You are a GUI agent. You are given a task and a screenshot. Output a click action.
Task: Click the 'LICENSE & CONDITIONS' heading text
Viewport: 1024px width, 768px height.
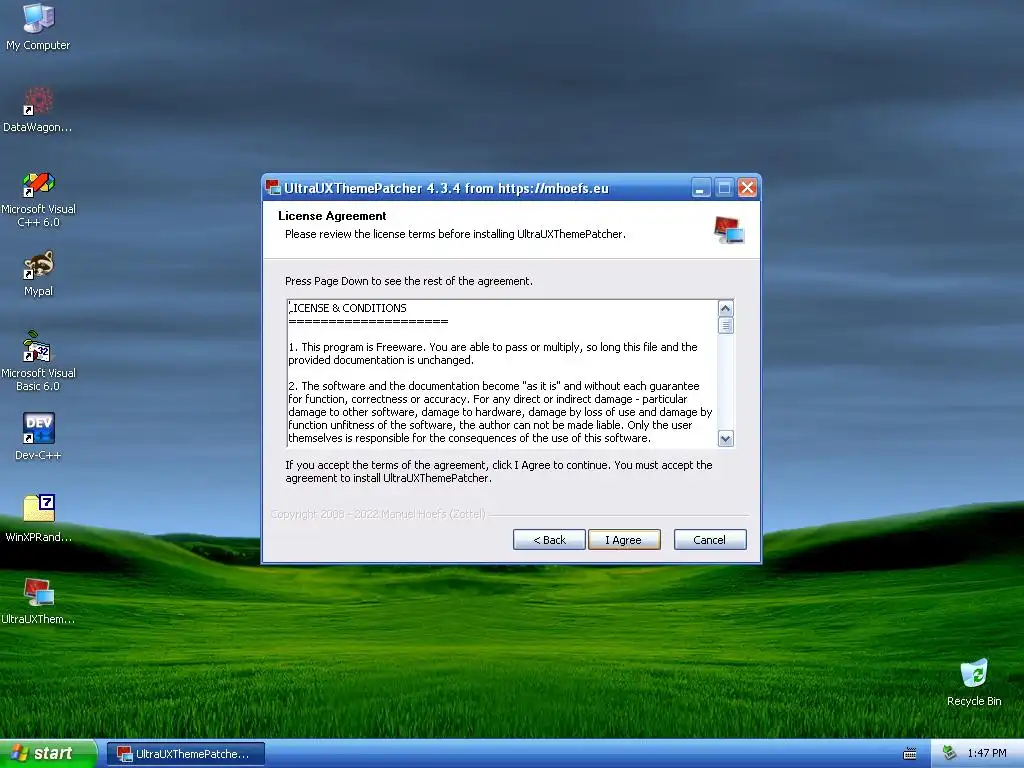[348, 308]
